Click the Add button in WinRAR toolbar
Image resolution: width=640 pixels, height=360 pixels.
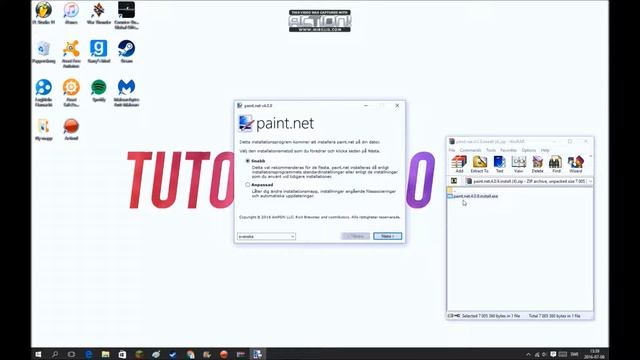459,164
